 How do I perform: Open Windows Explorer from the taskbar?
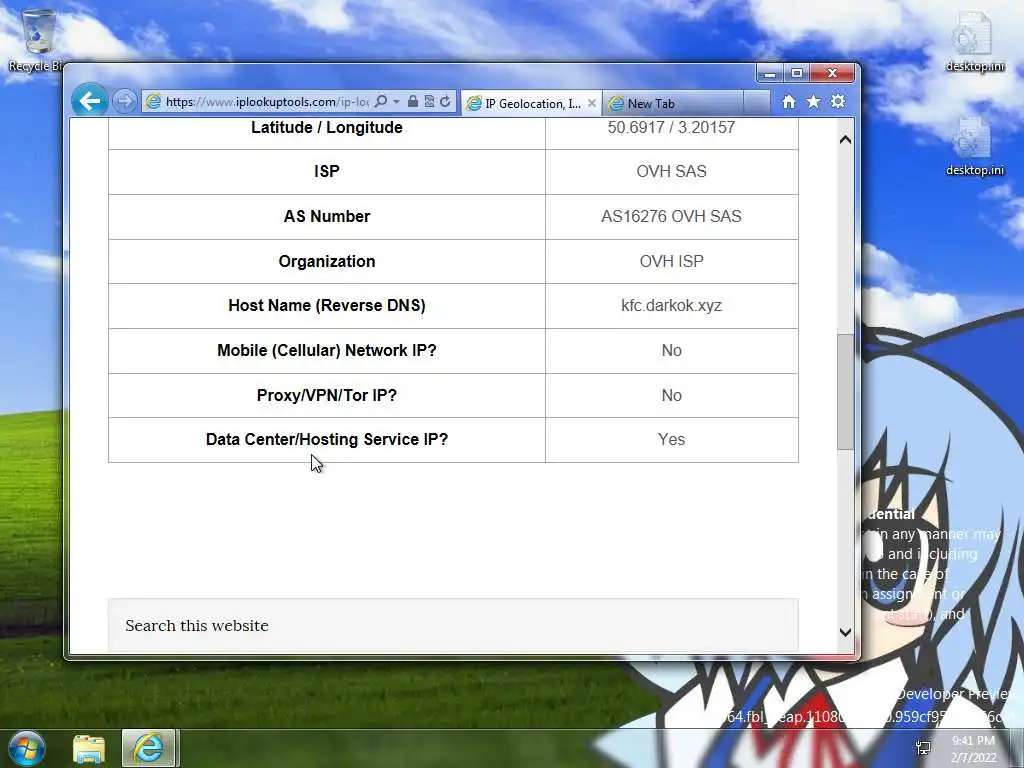tap(89, 748)
